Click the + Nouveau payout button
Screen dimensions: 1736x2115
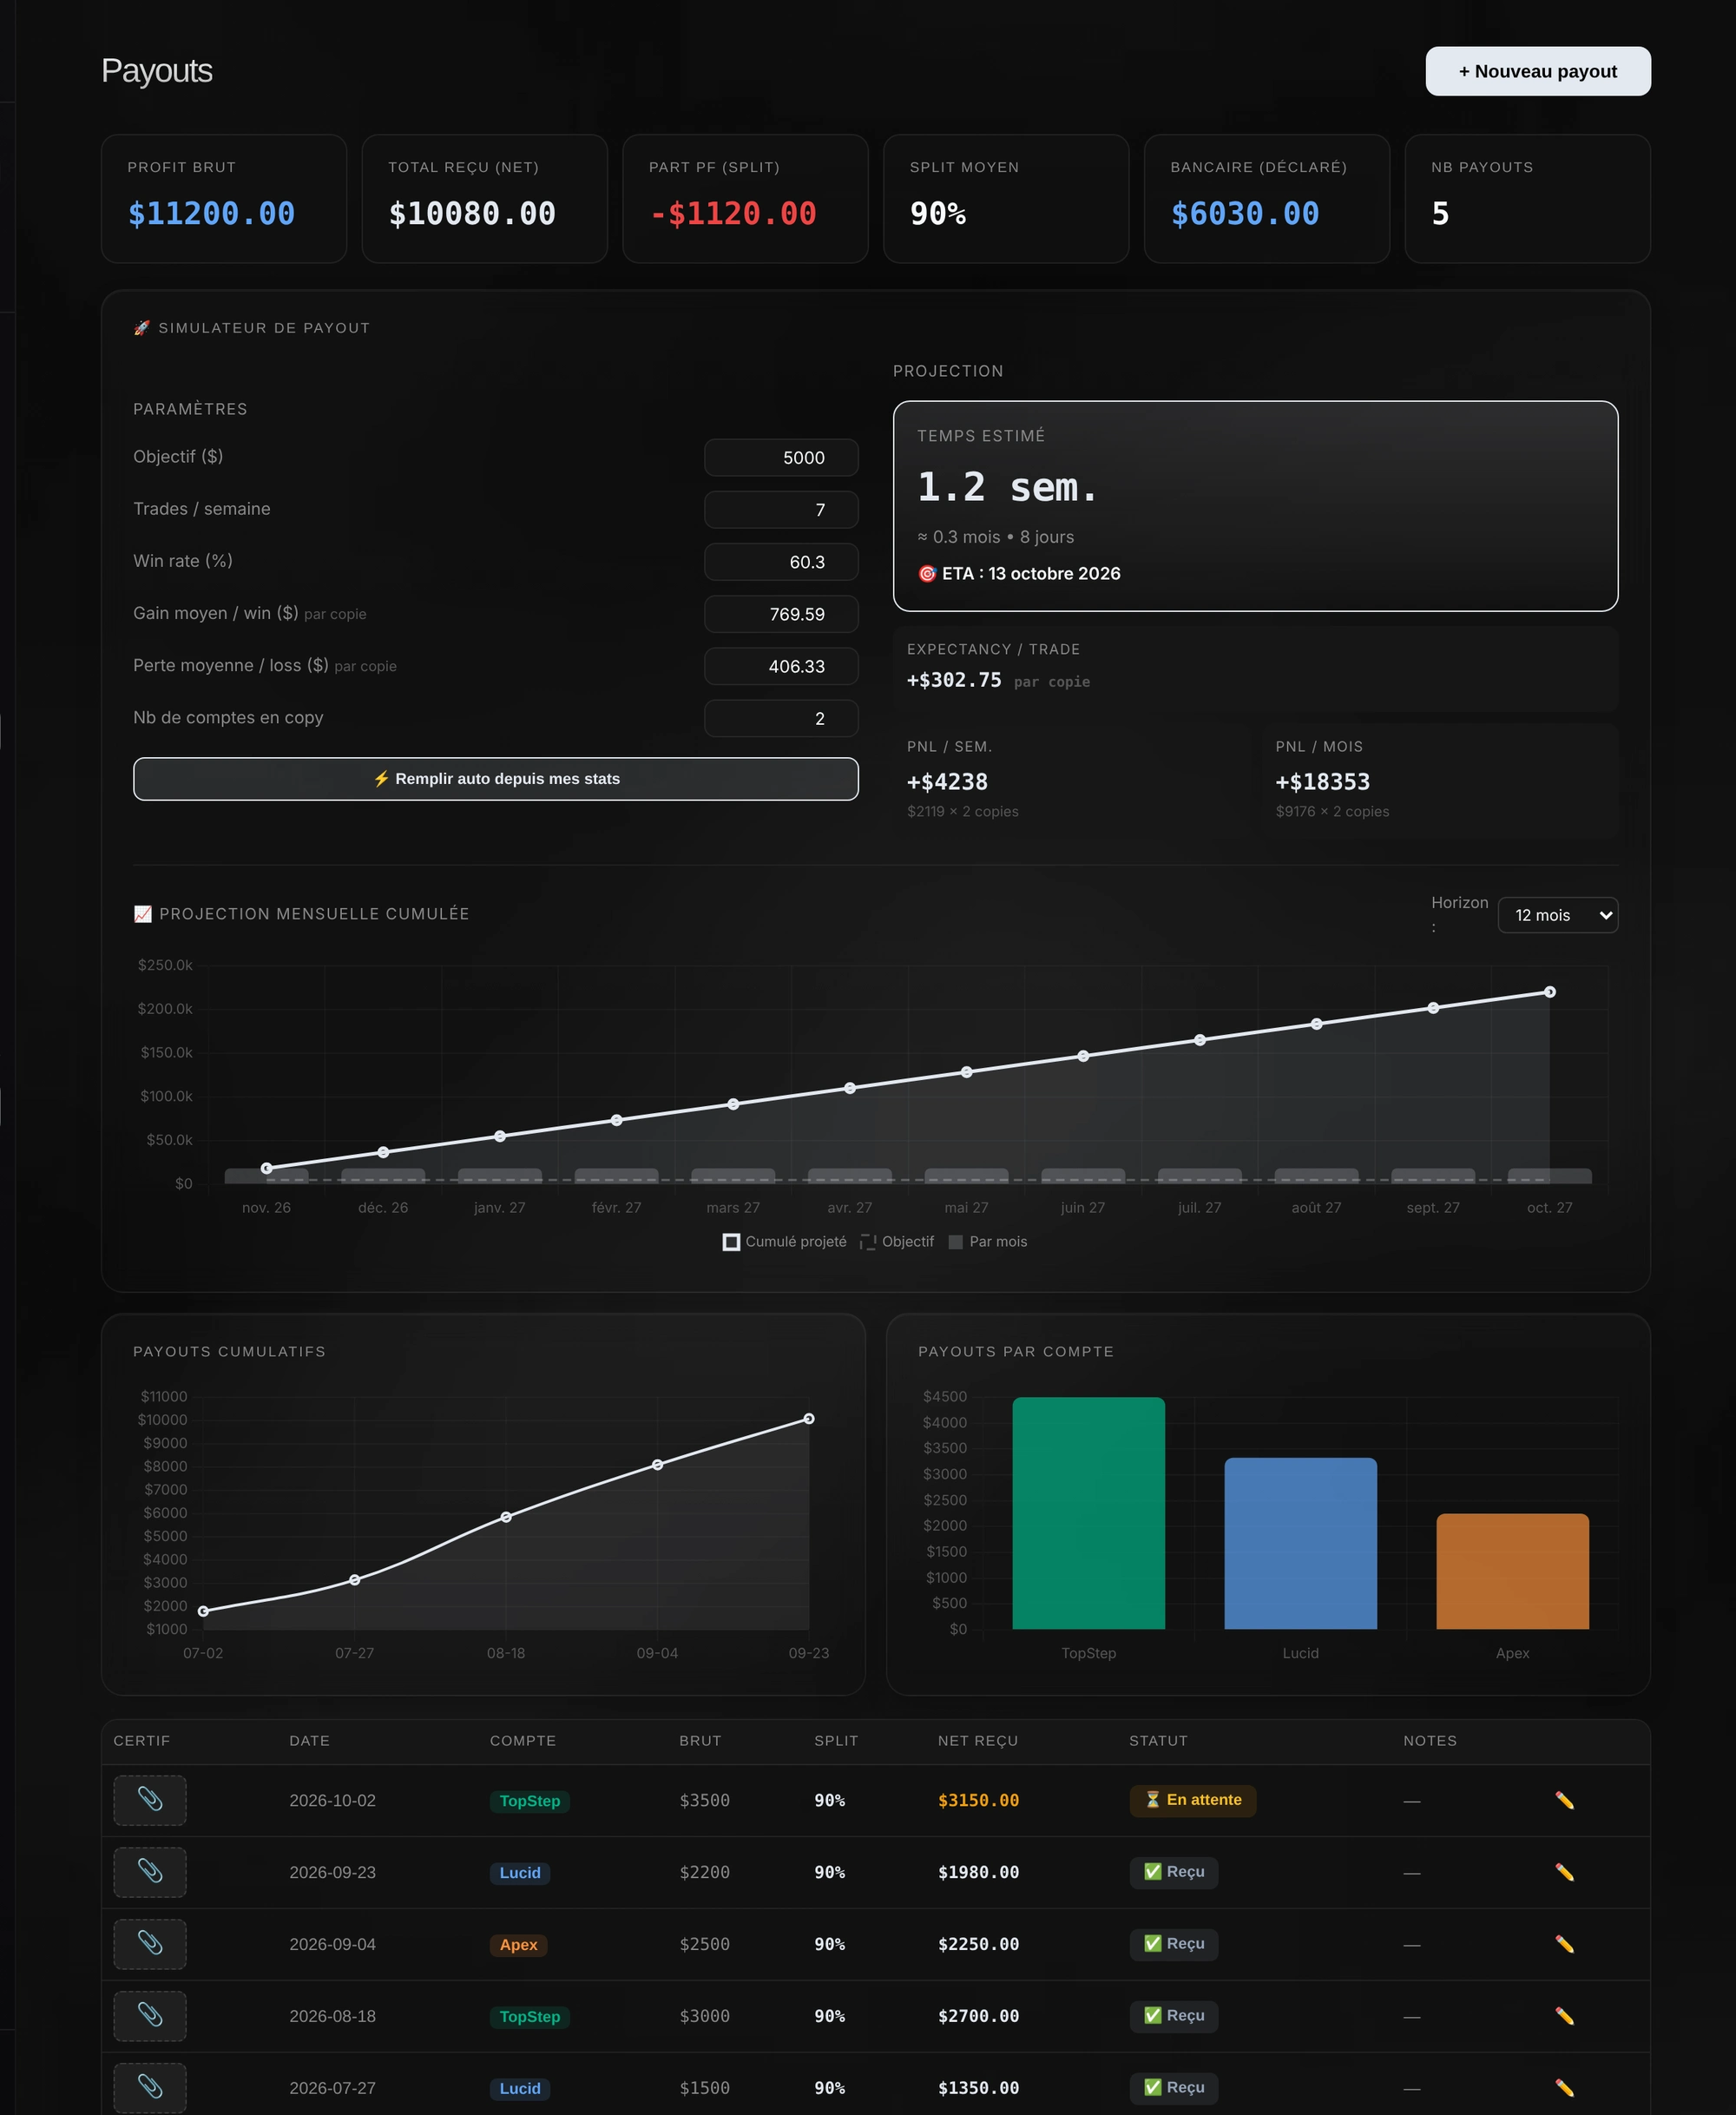(x=1537, y=71)
